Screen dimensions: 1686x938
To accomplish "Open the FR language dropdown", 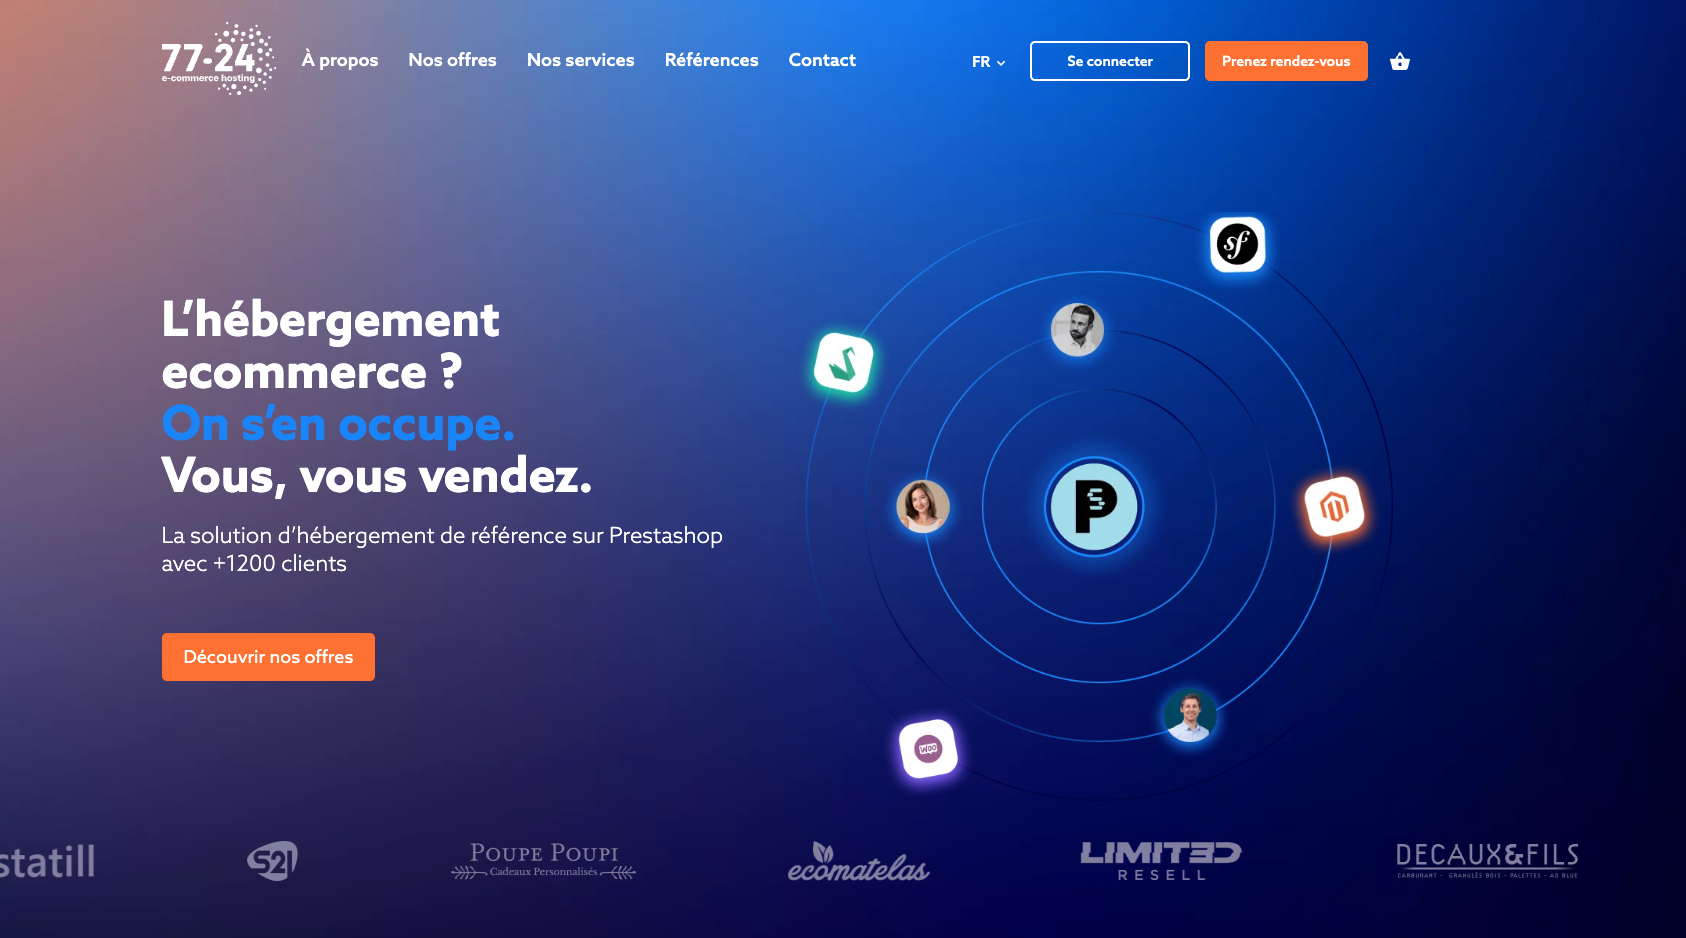I will coord(988,62).
